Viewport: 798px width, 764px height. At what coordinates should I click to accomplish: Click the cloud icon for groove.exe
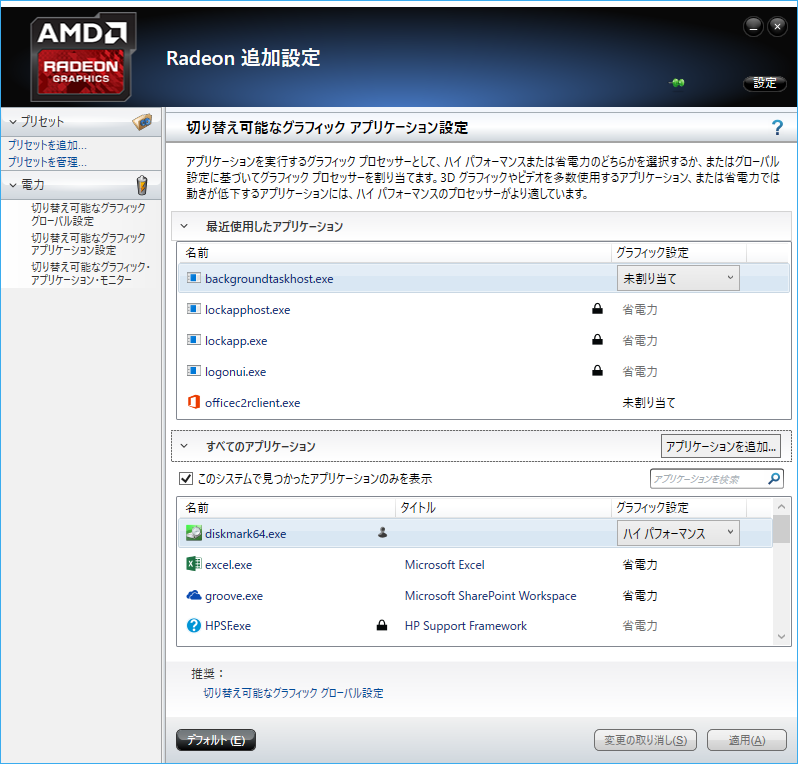193,595
